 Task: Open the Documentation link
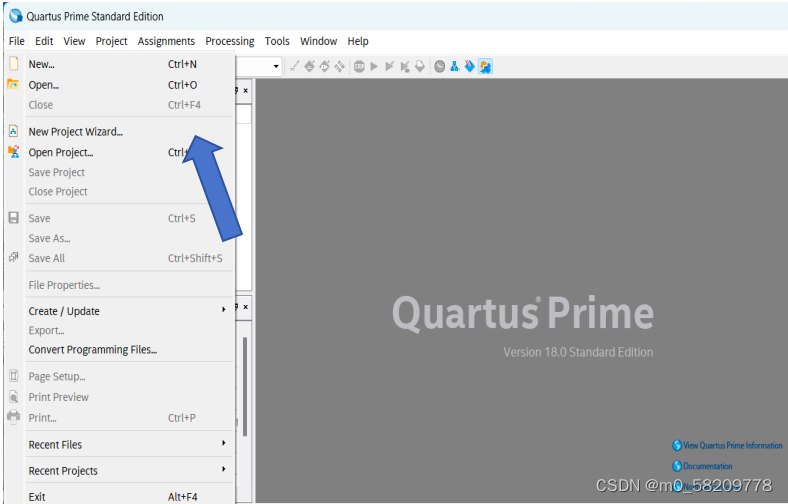click(703, 466)
